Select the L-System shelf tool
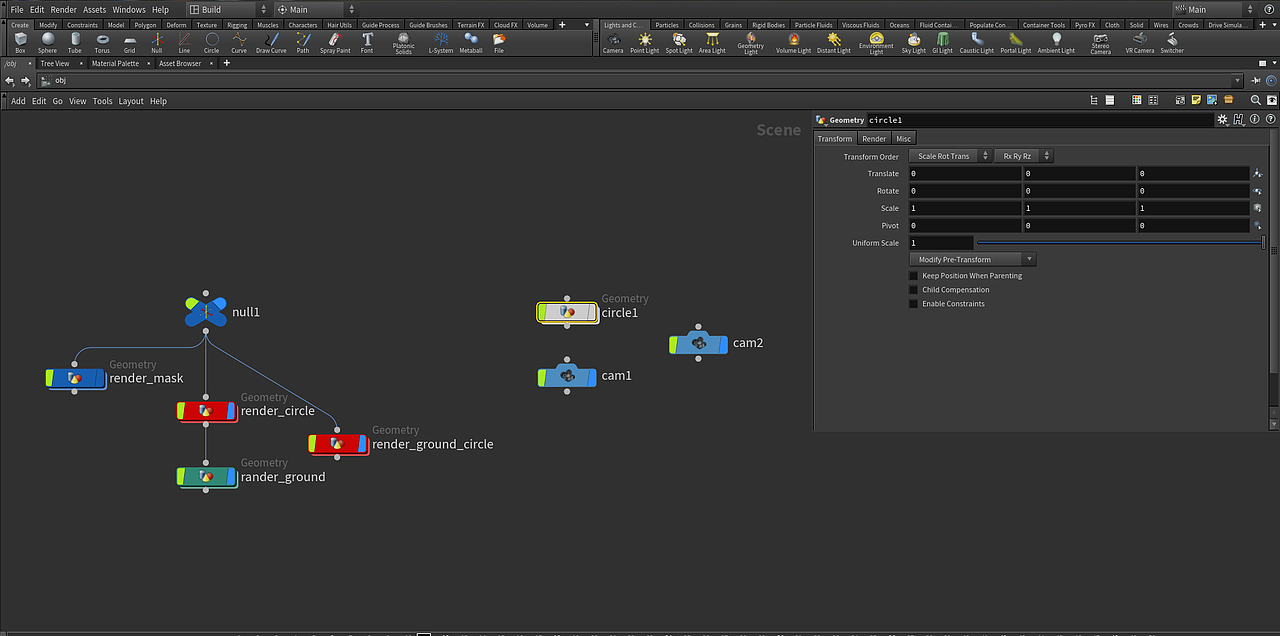Image resolution: width=1280 pixels, height=636 pixels. point(440,42)
